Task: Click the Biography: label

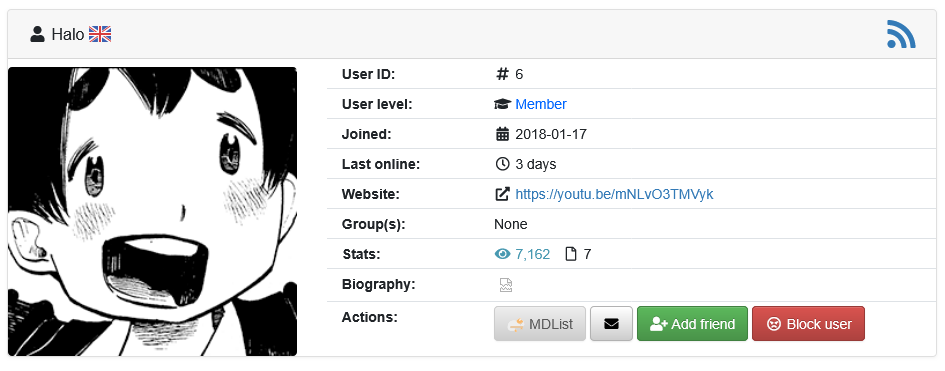Action: point(378,284)
